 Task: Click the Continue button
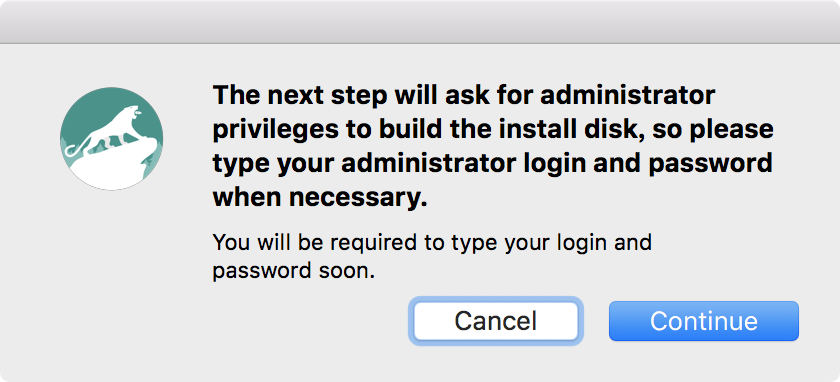pos(703,320)
